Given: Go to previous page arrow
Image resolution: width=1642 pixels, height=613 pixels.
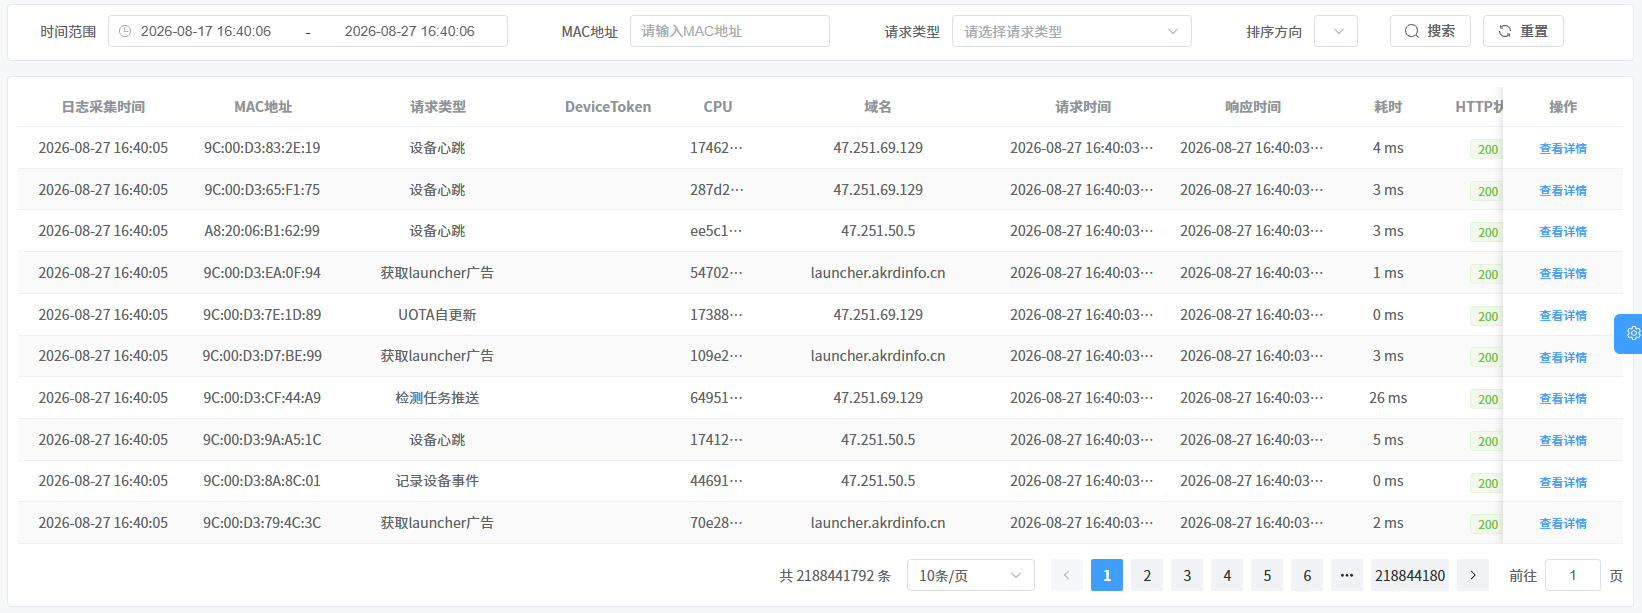Looking at the screenshot, I should [1067, 575].
